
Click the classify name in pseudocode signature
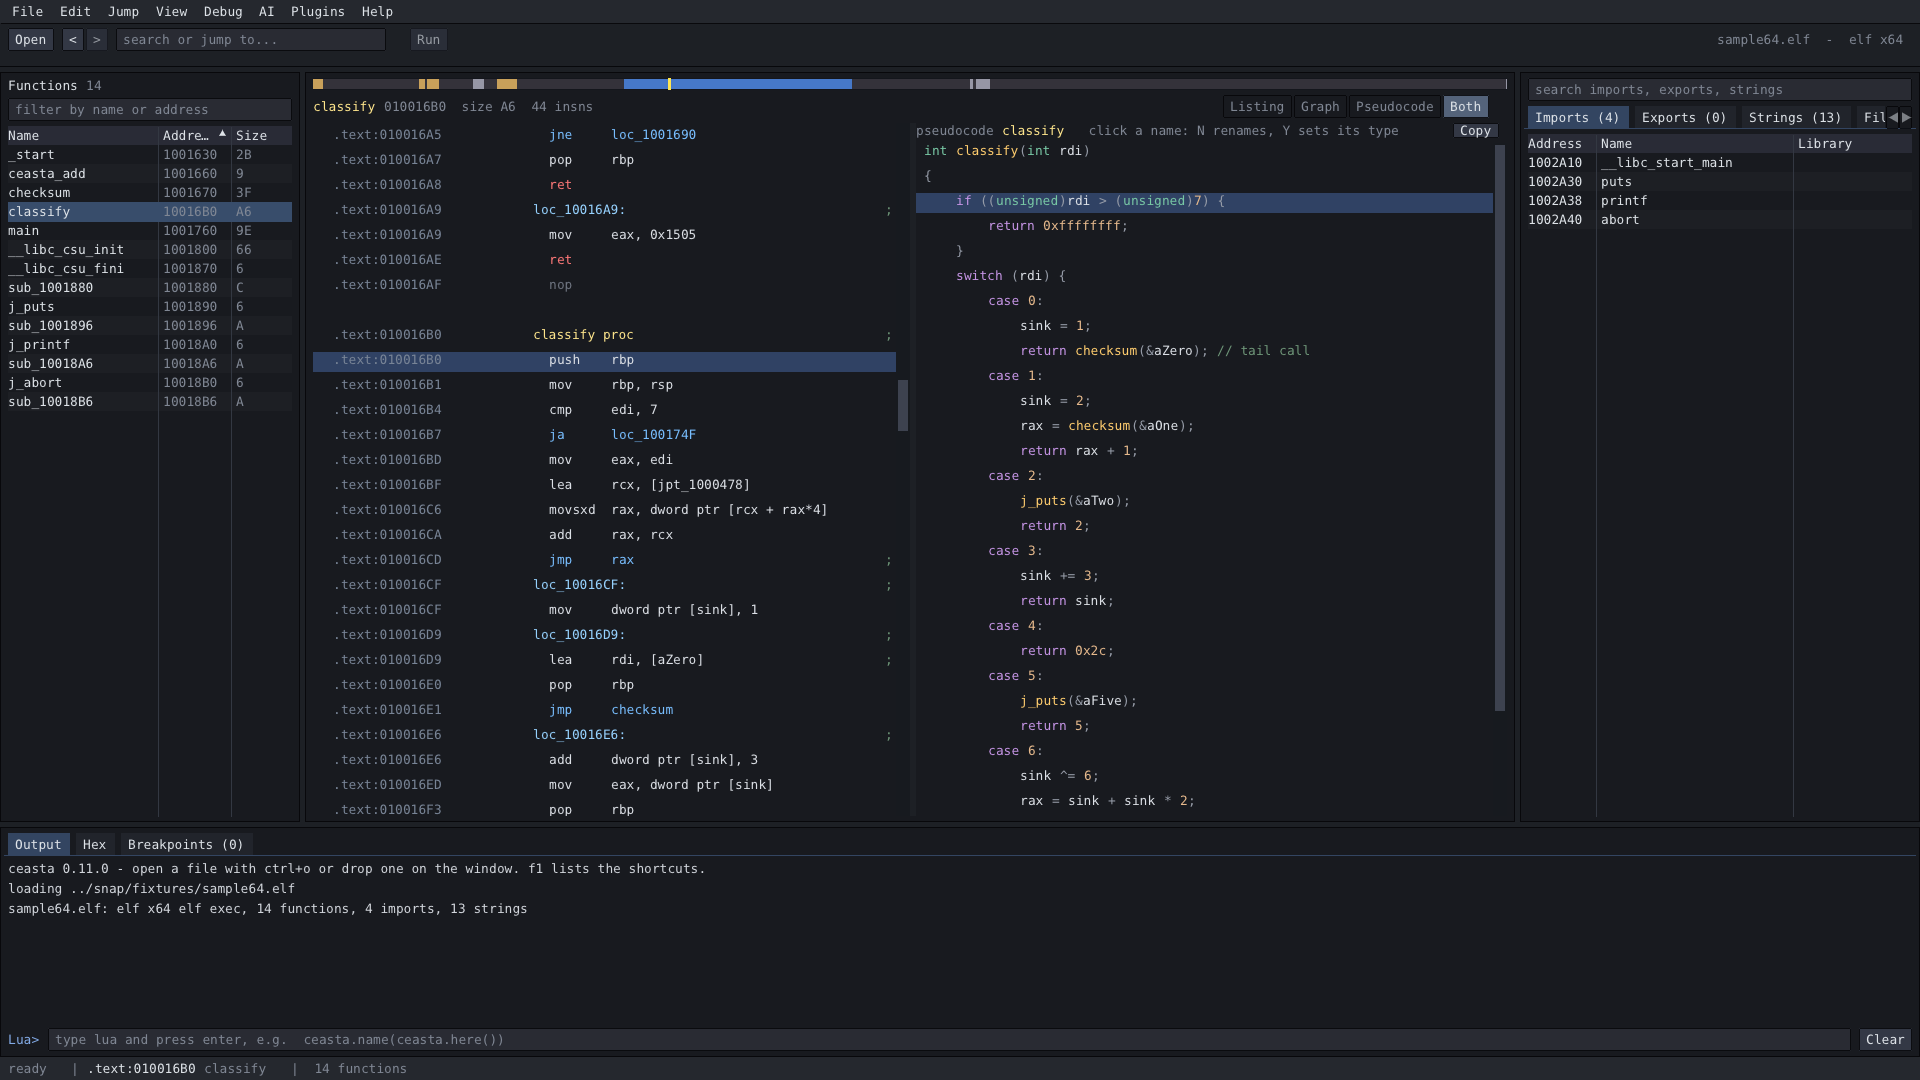987,151
